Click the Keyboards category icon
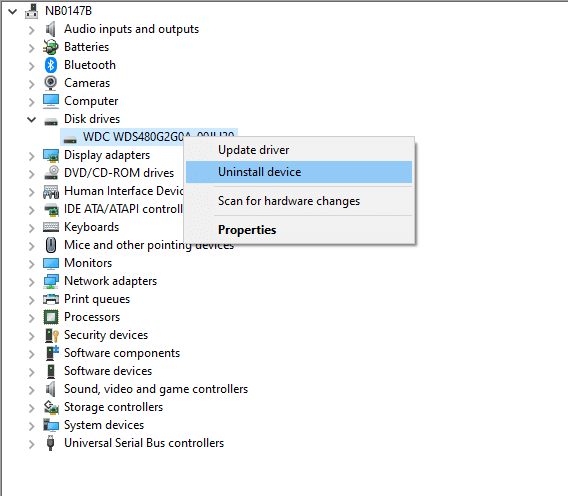The height and width of the screenshot is (496, 568). pos(51,227)
